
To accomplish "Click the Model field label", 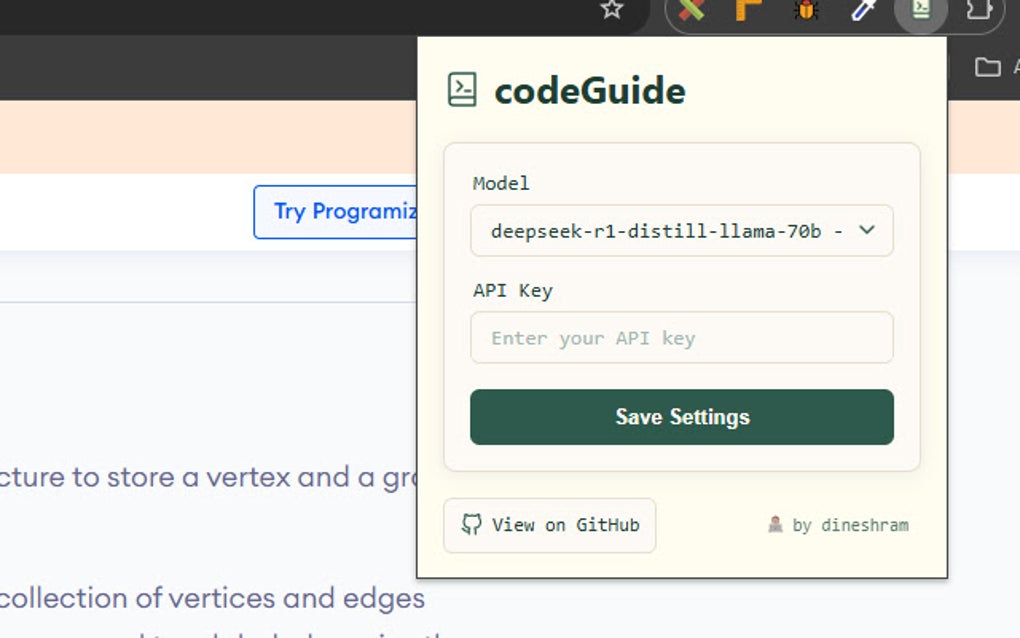I will coord(501,184).
